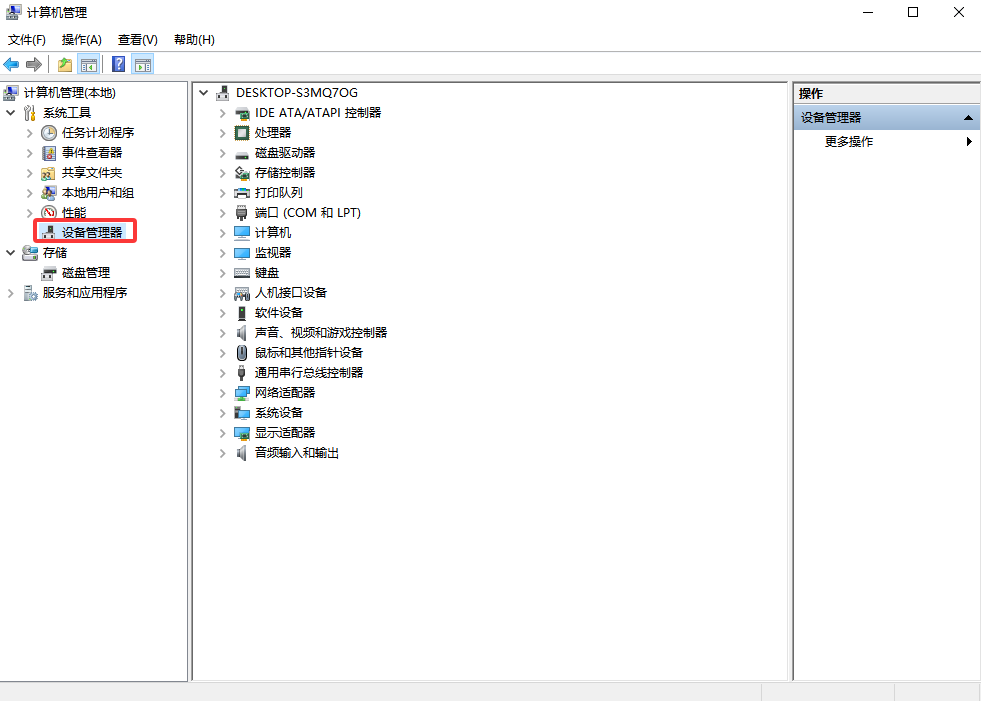Expand the 计算机 device category
The image size is (981, 701).
pyautogui.click(x=222, y=233)
